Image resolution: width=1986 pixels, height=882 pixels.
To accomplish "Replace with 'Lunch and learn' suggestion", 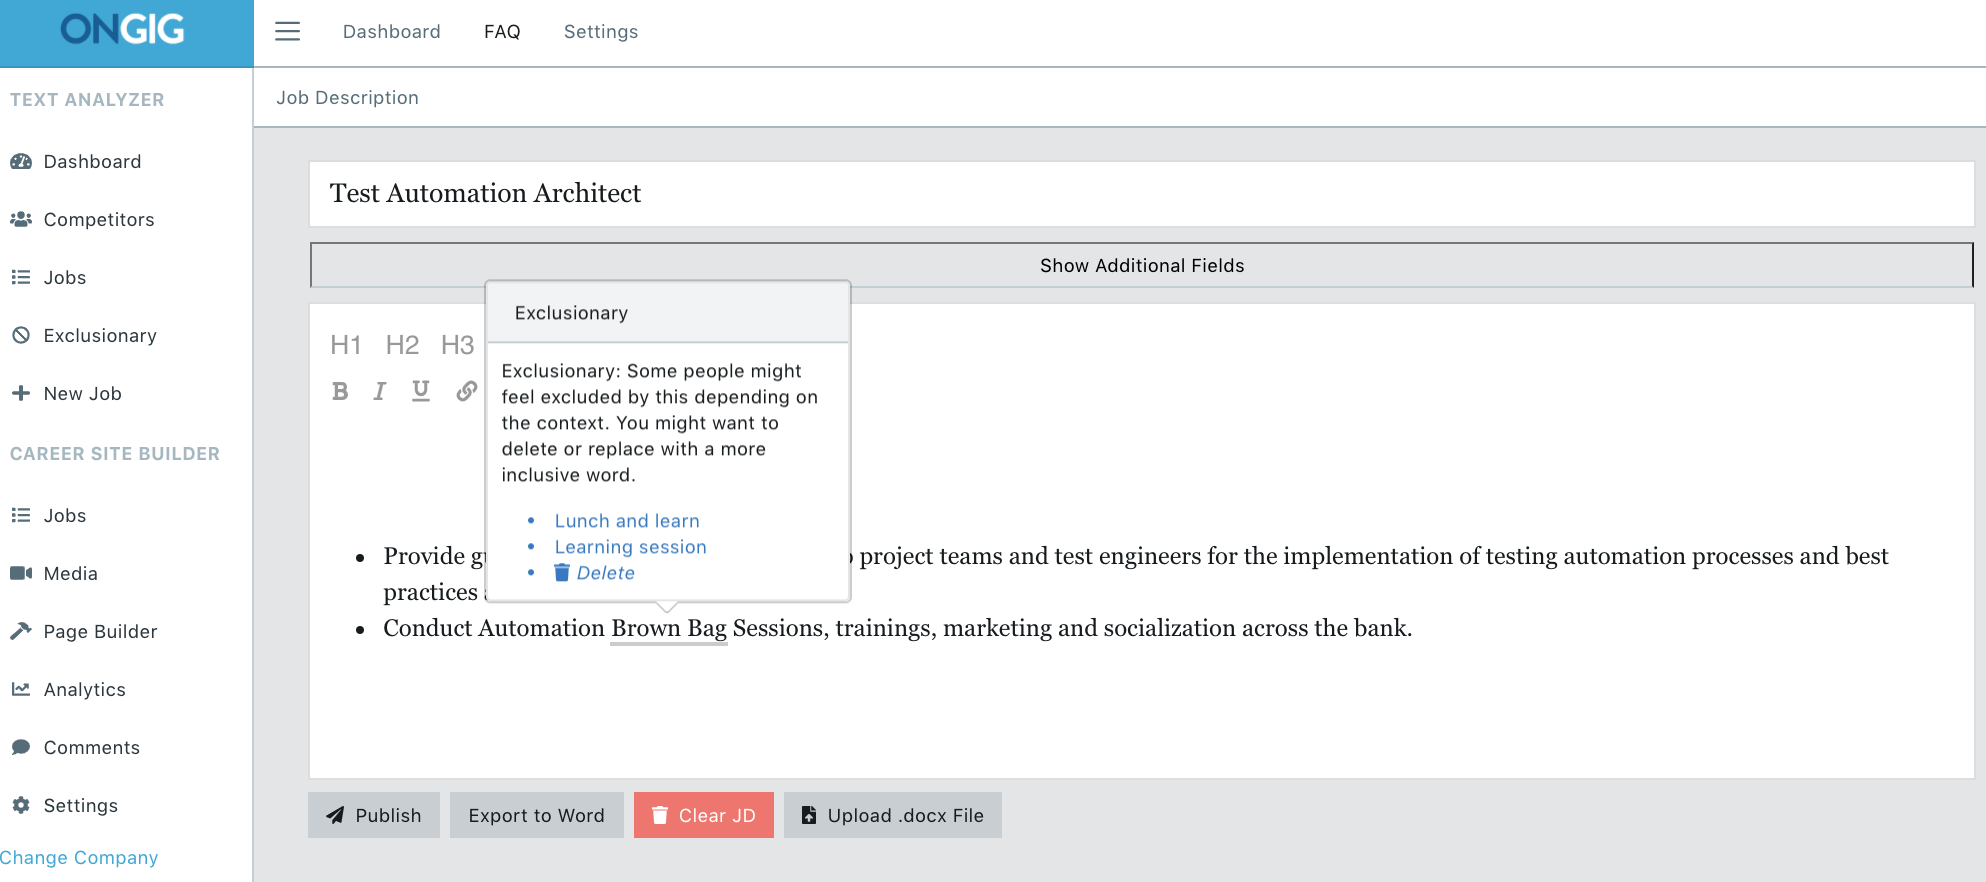I will 627,521.
